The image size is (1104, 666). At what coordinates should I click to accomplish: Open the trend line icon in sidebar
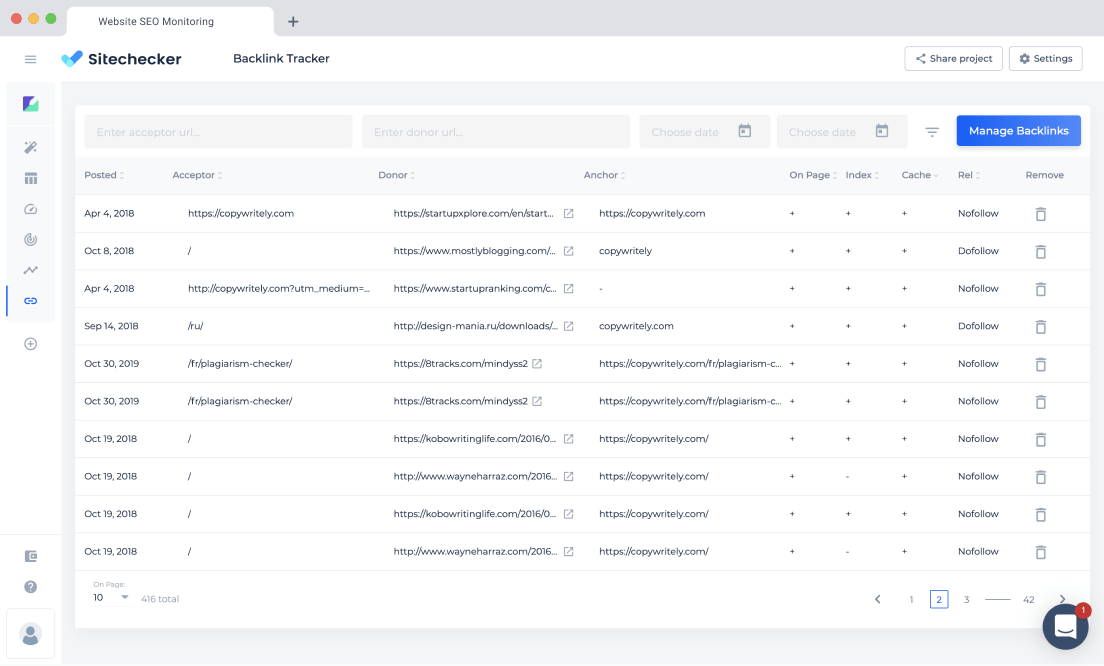[30, 270]
